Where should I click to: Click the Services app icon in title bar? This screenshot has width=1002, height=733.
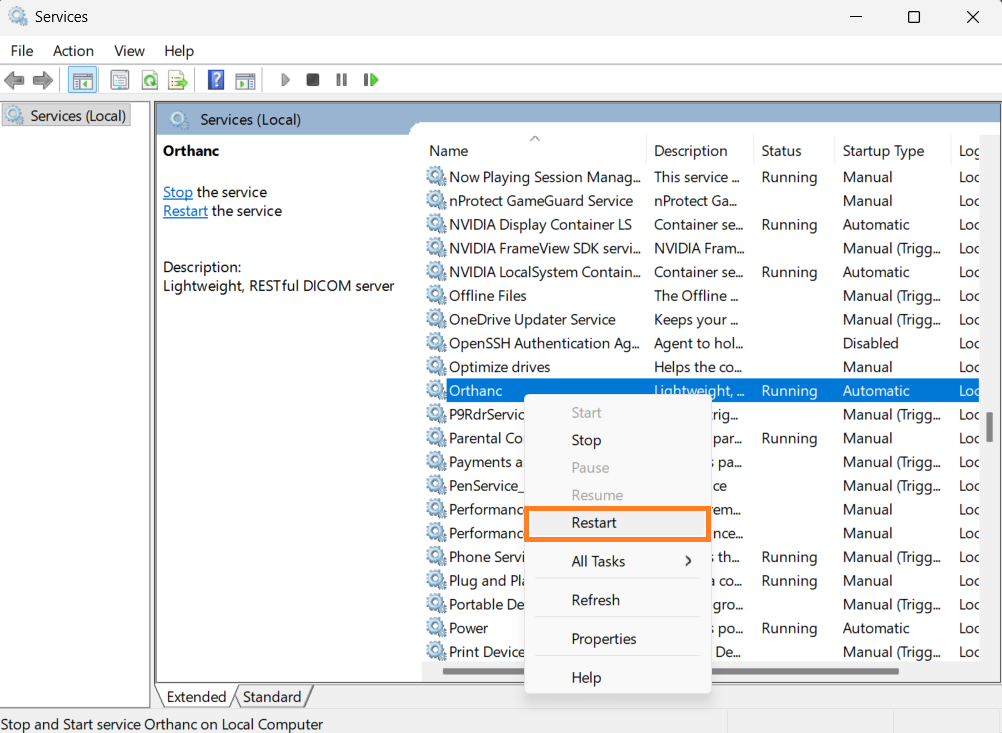(x=18, y=17)
